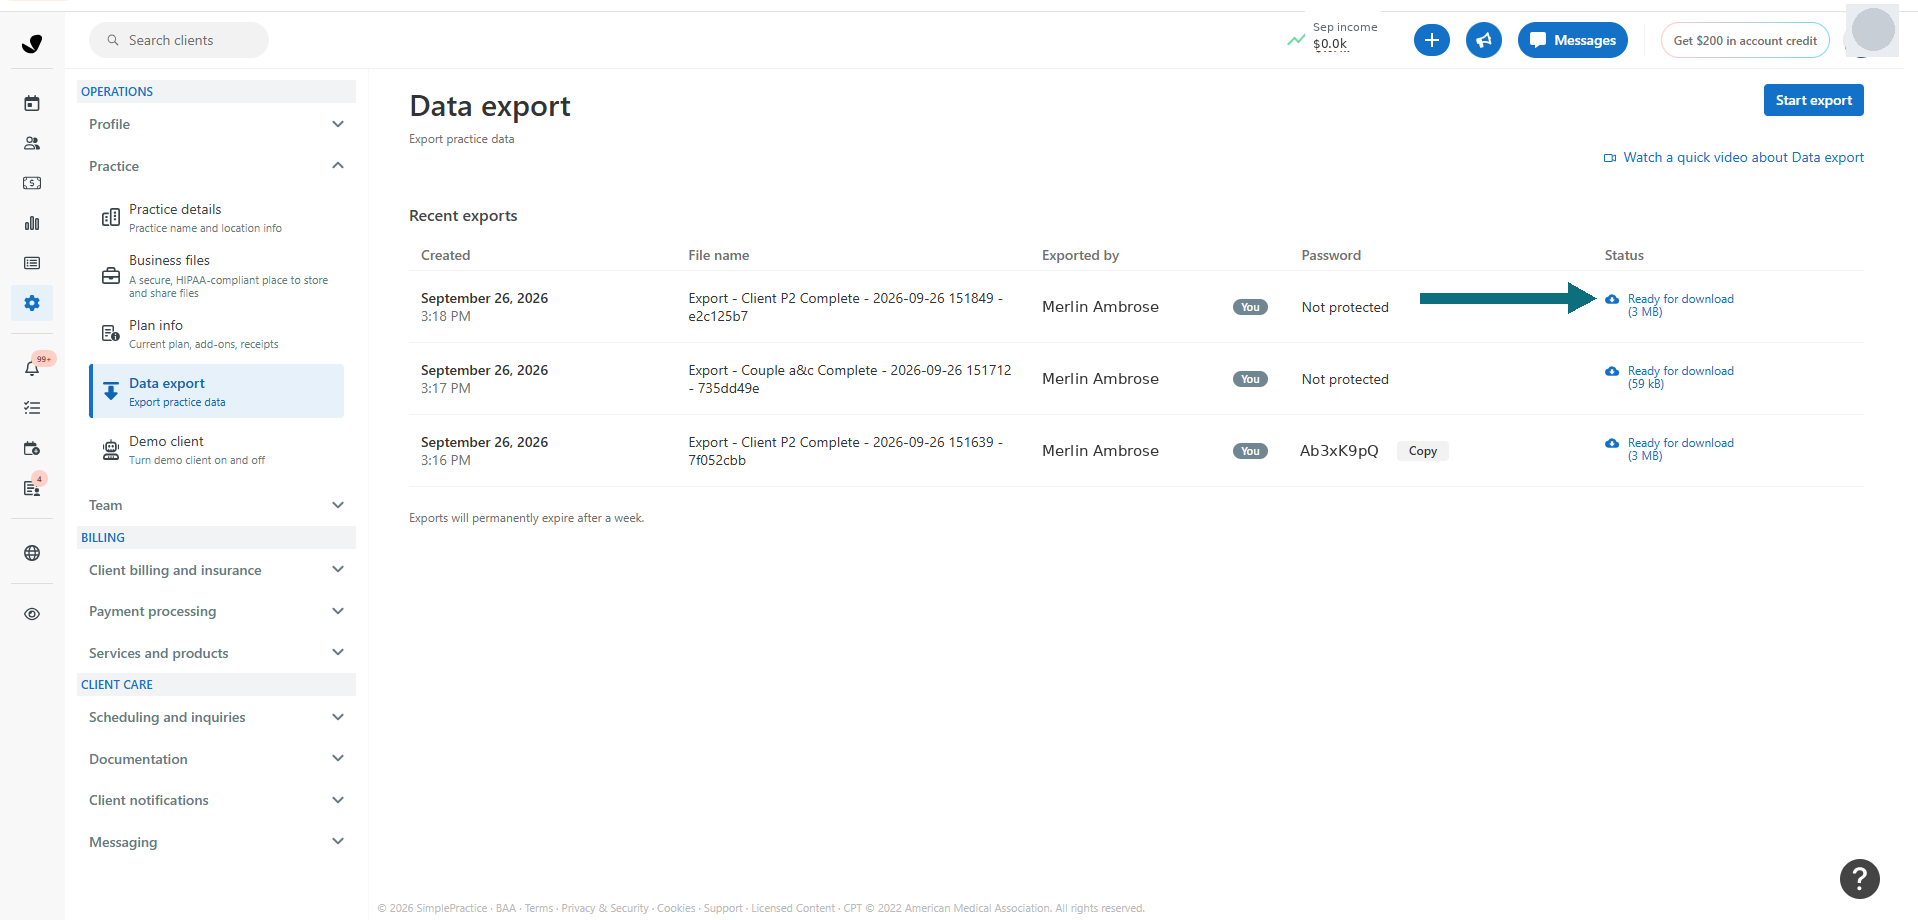Open Business files menu item

tap(216, 276)
